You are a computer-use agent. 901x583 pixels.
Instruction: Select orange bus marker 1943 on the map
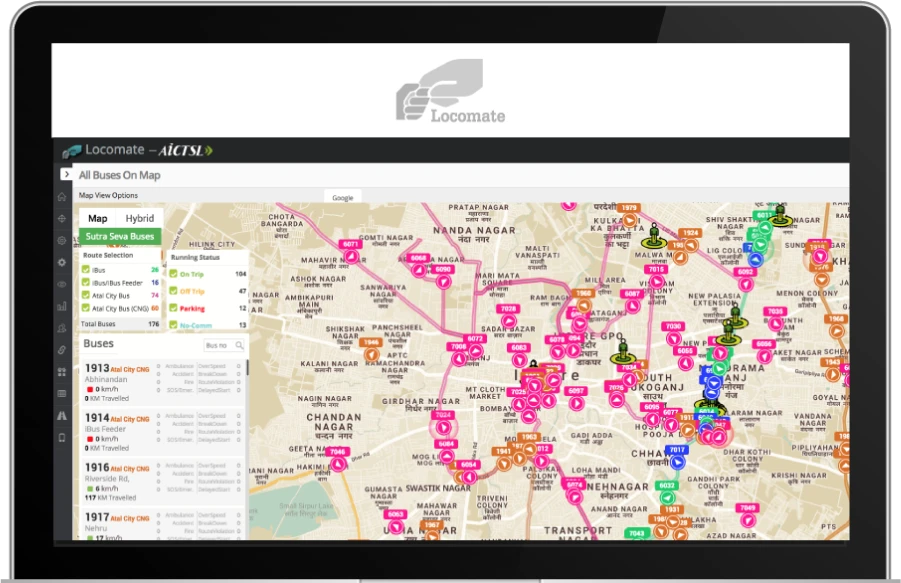point(833,369)
